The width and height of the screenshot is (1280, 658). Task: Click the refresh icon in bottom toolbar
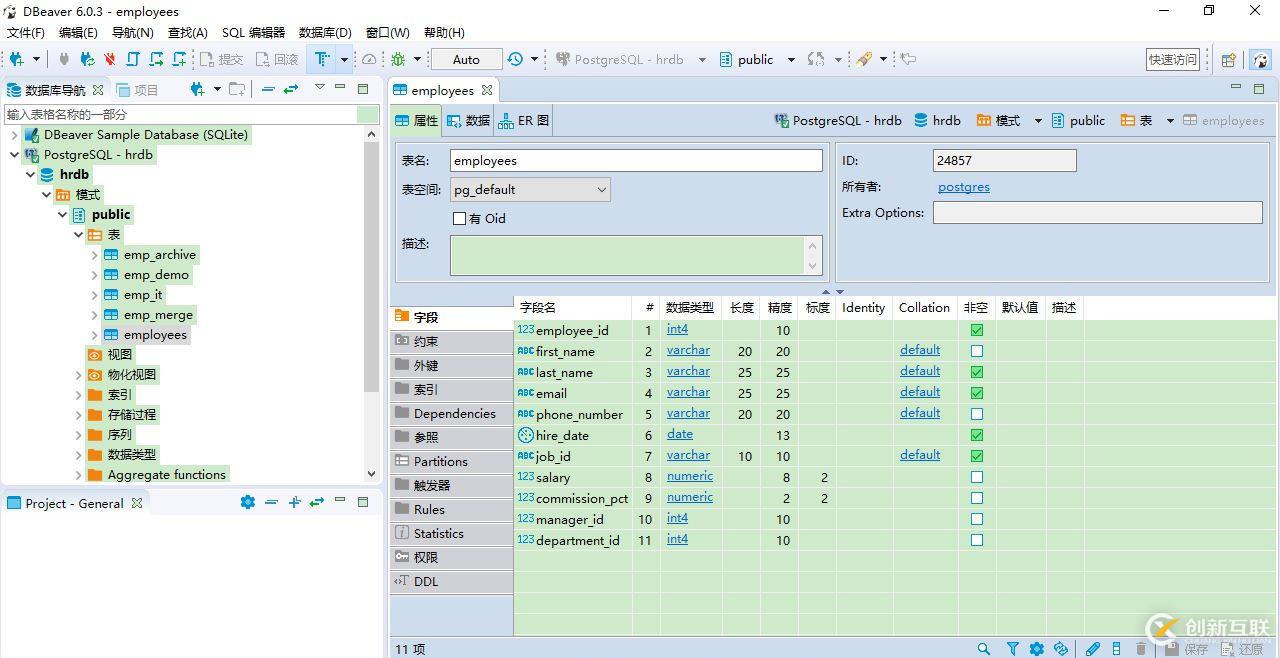(1061, 649)
